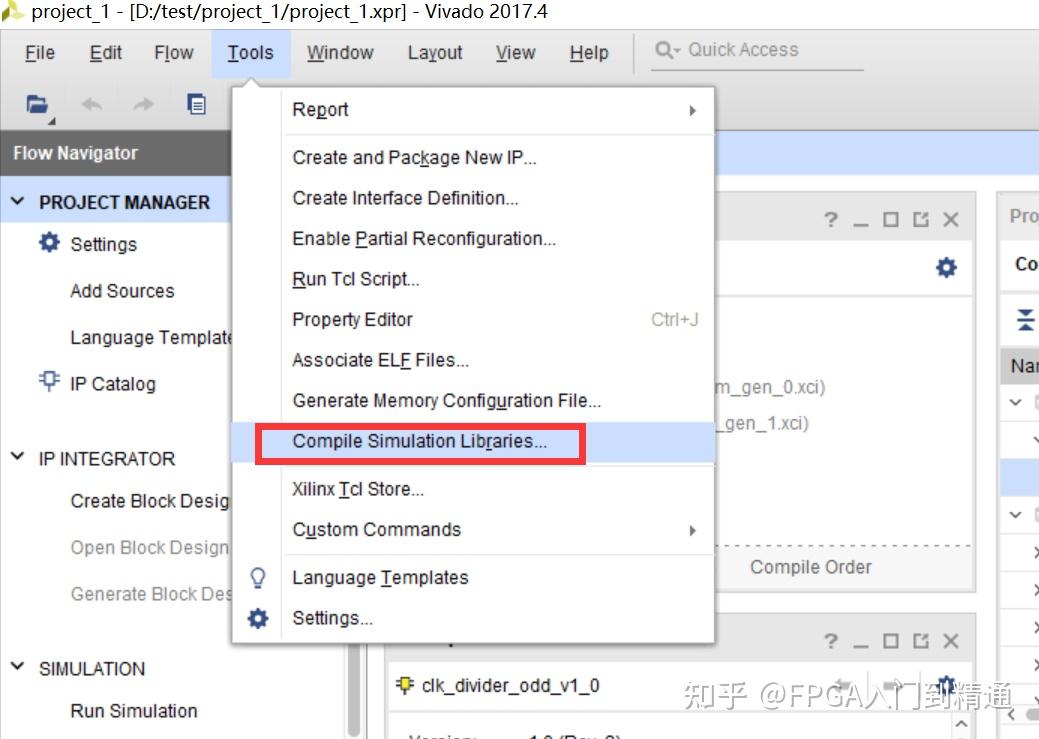
Task: Open Xilinx Tcl Store
Action: [x=473, y=489]
